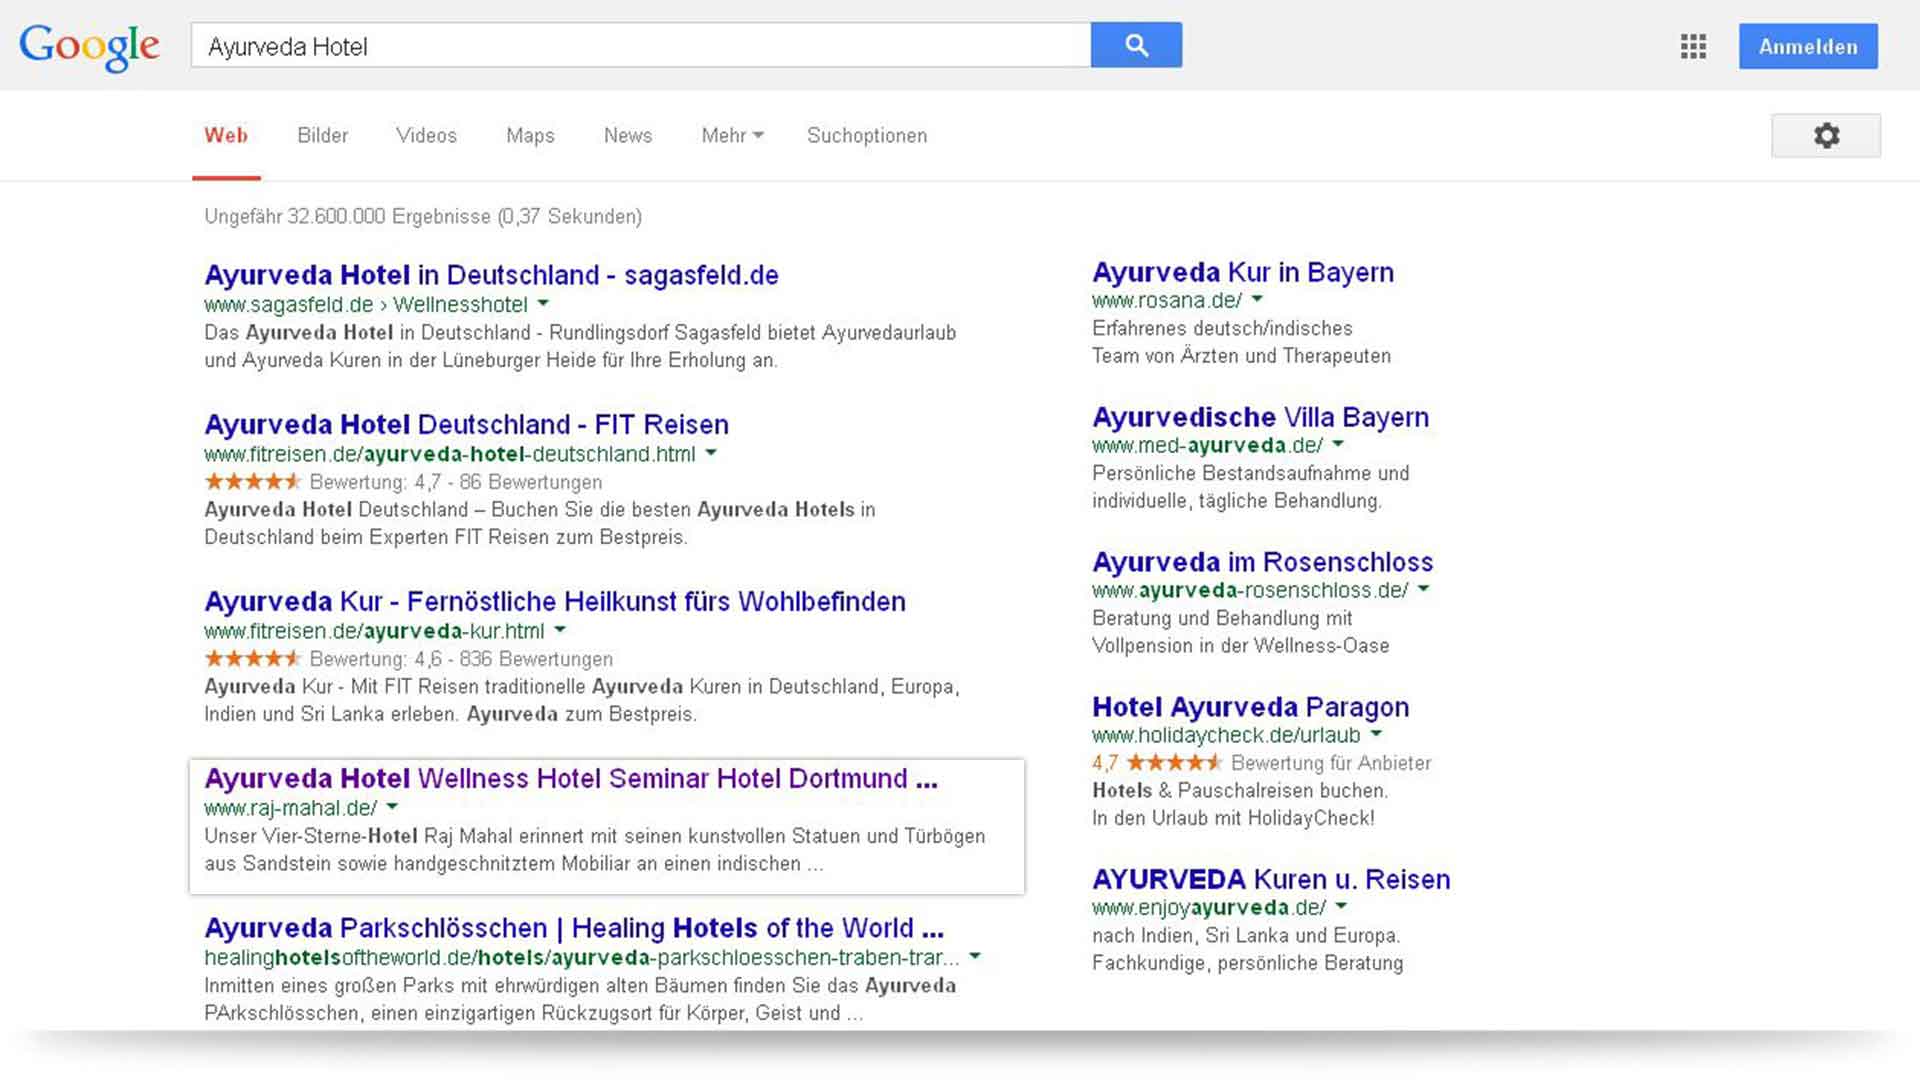Expand arrow beside www.enjoyayurveda.de URL
1920x1080 pixels.
point(1341,906)
